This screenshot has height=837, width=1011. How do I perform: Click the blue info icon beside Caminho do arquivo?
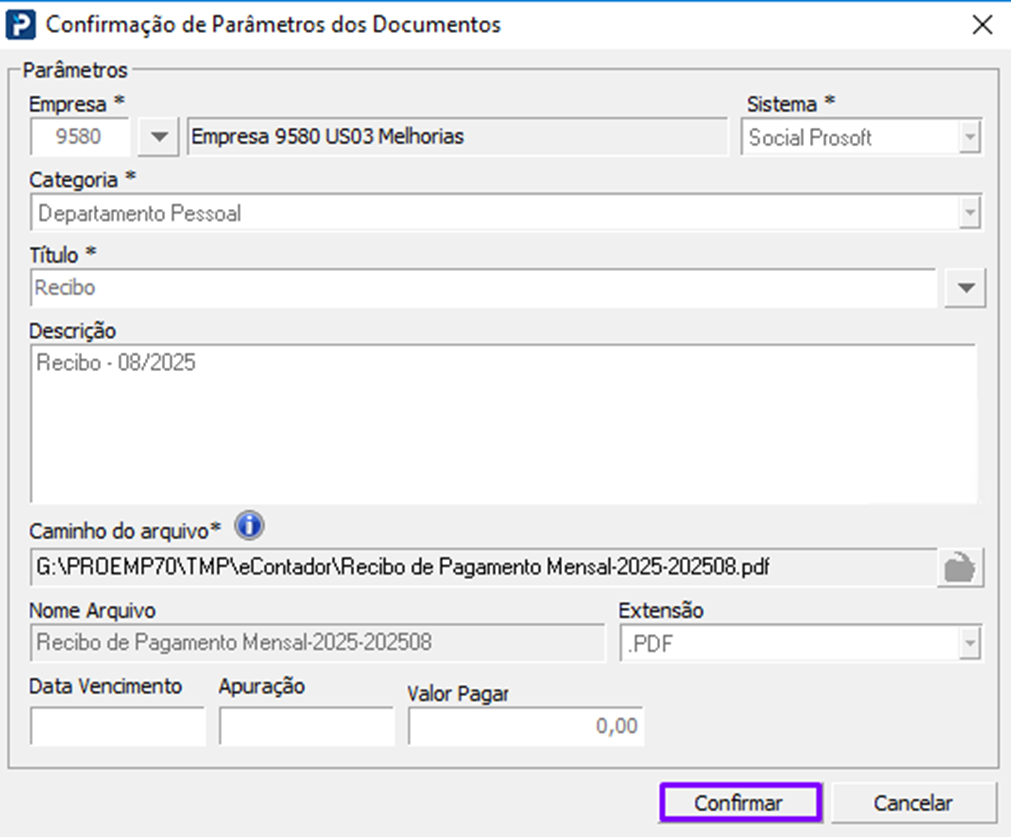click(250, 526)
